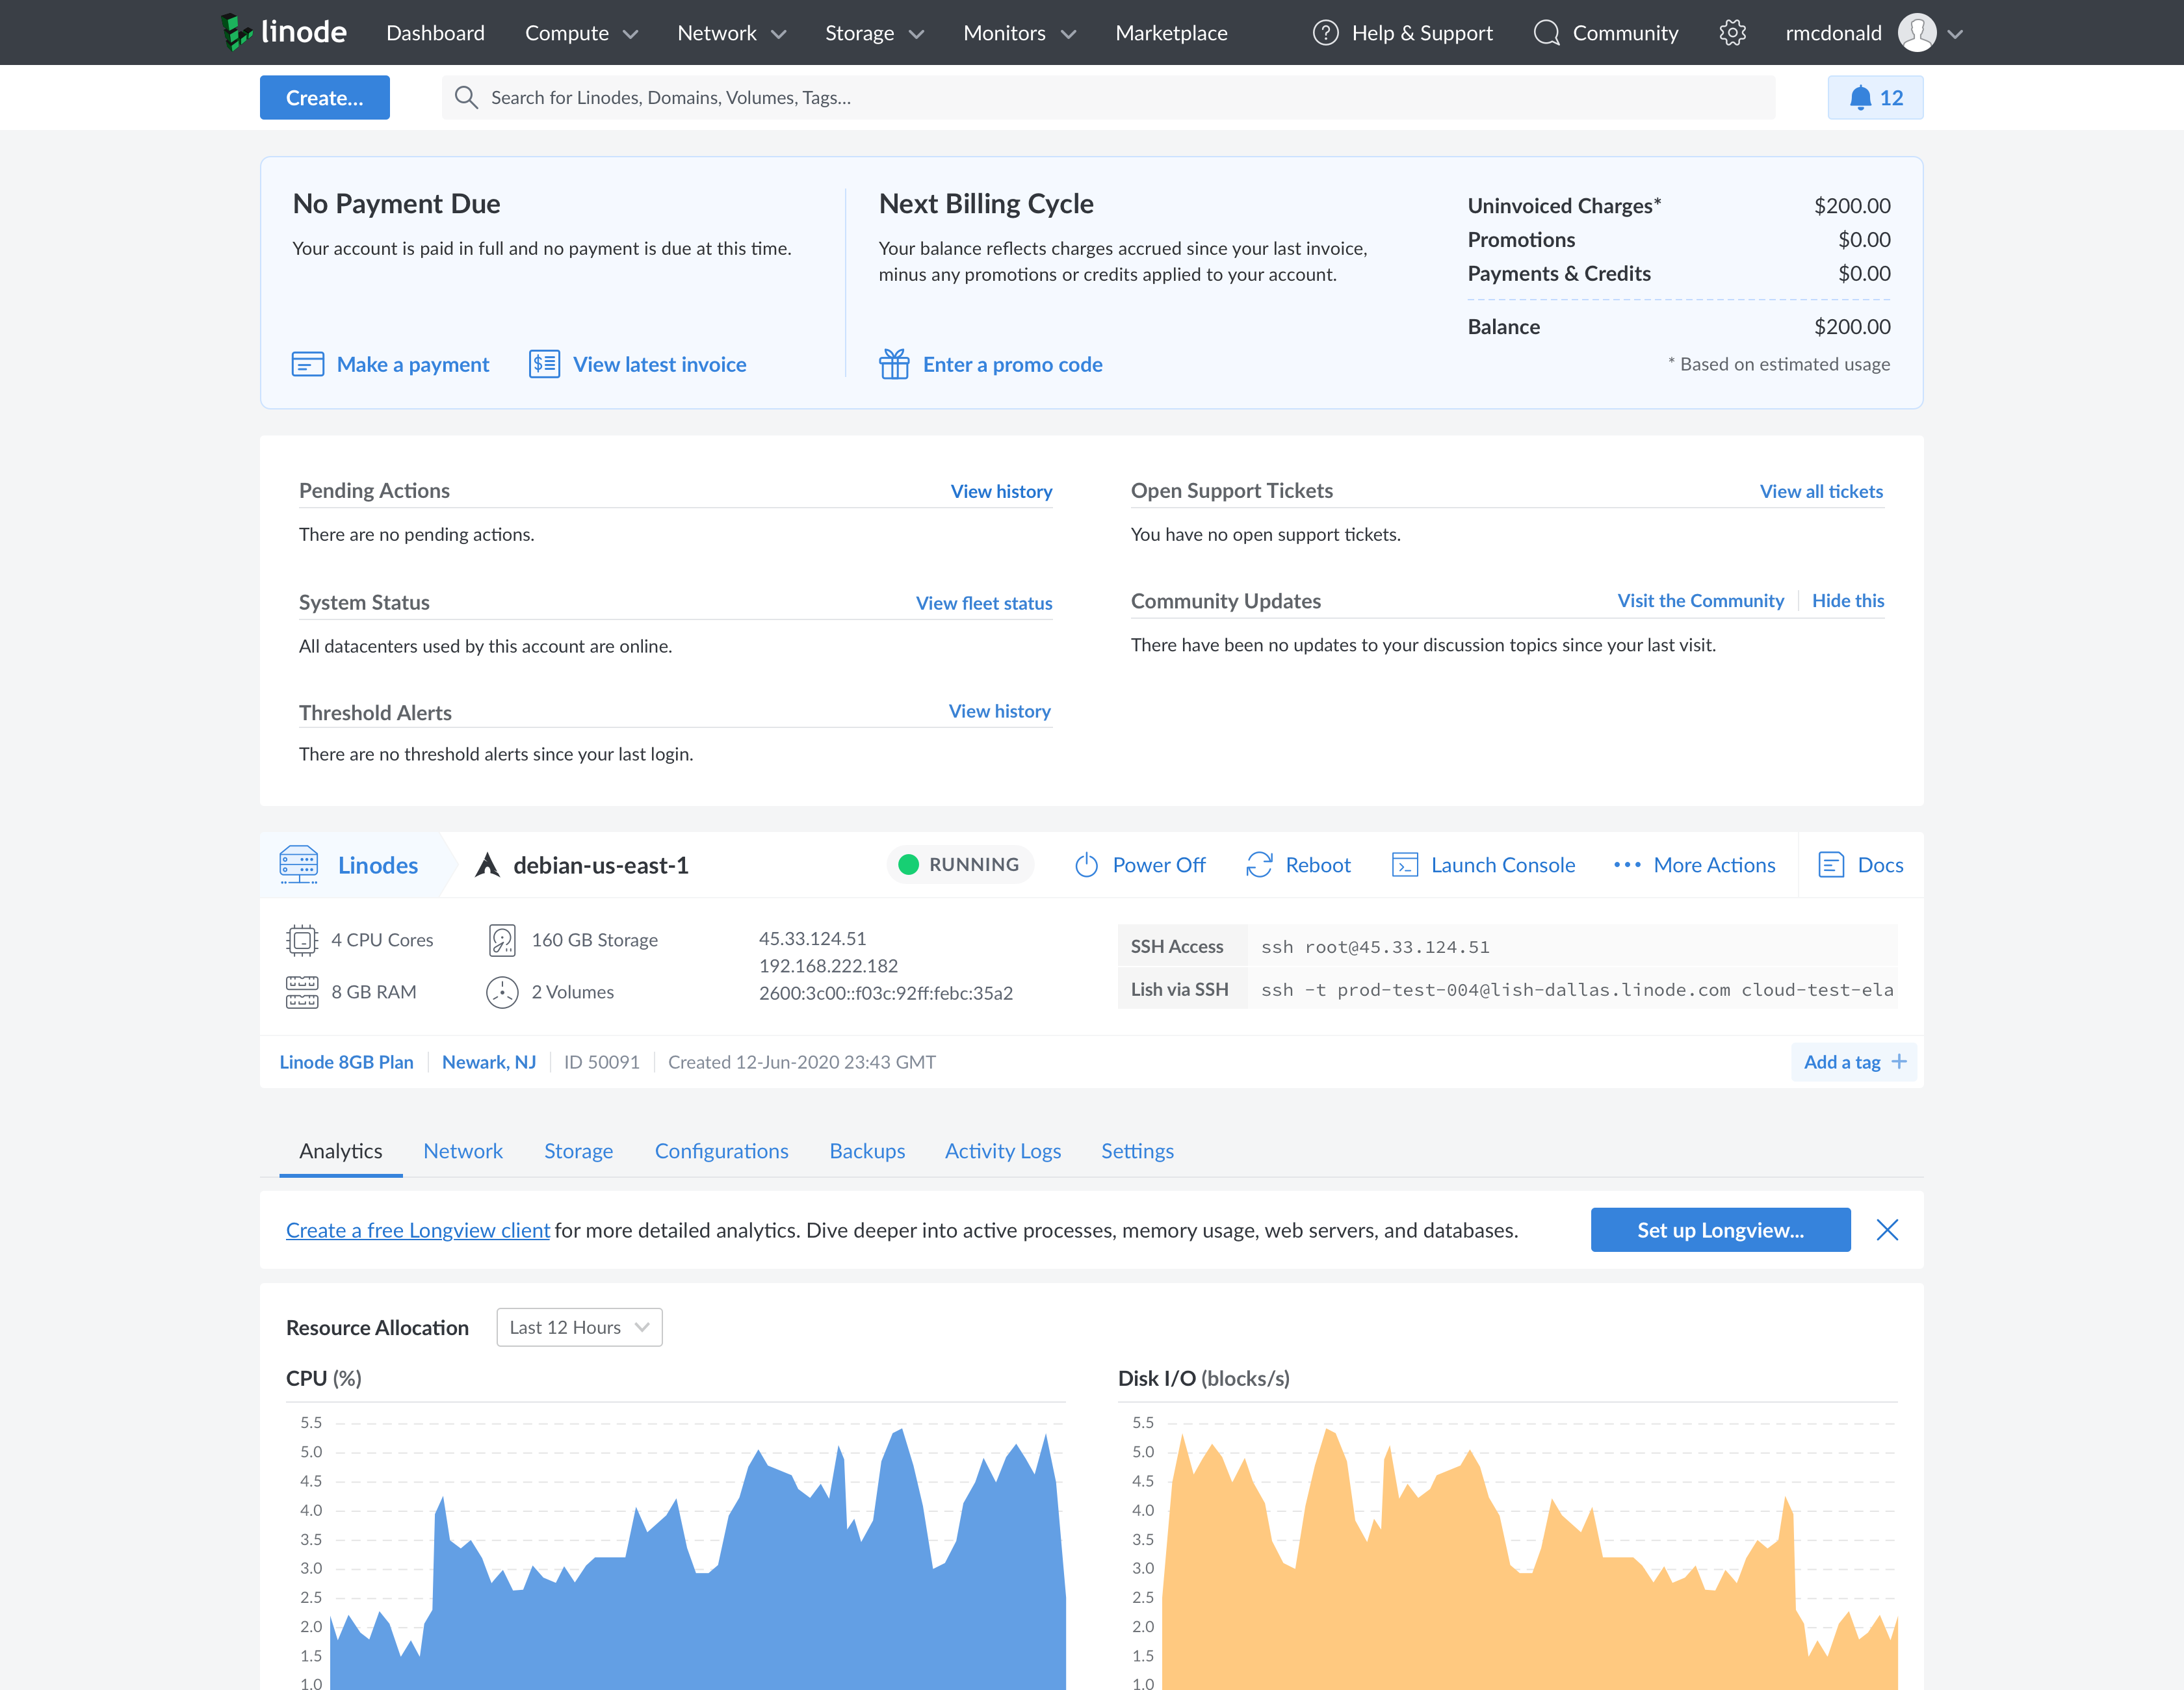The width and height of the screenshot is (2184, 1690).
Task: Click the promo code gift icon
Action: click(894, 364)
